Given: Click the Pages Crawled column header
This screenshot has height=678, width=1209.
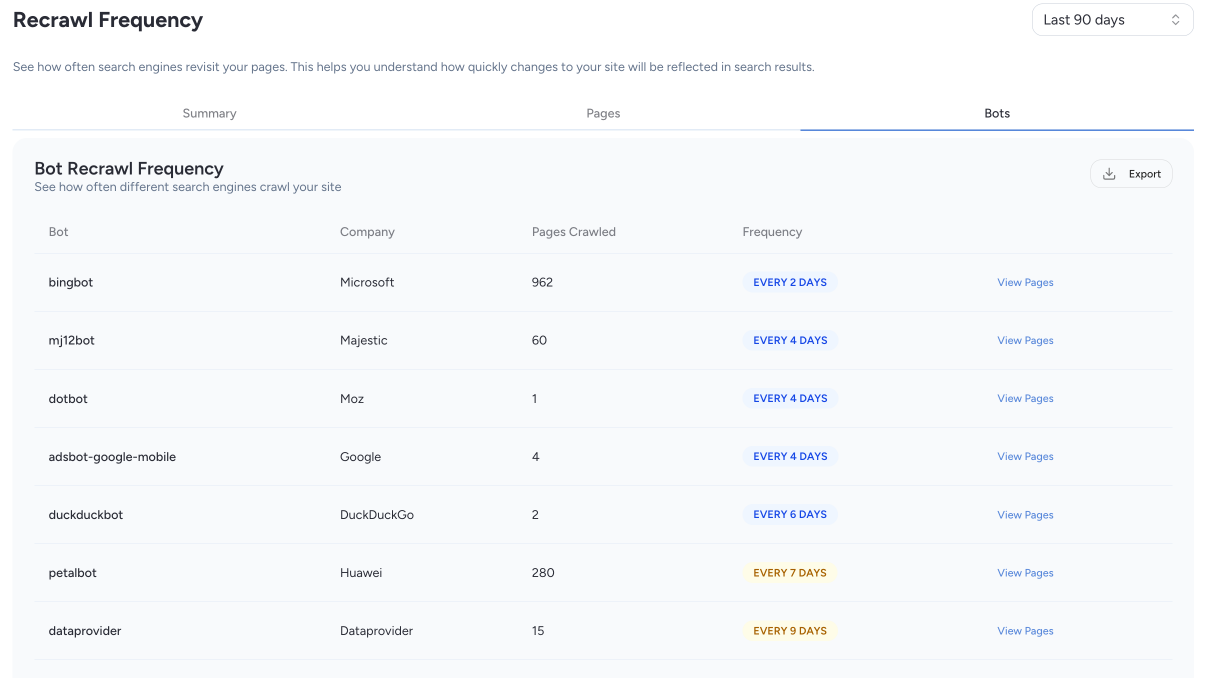Looking at the screenshot, I should [573, 232].
